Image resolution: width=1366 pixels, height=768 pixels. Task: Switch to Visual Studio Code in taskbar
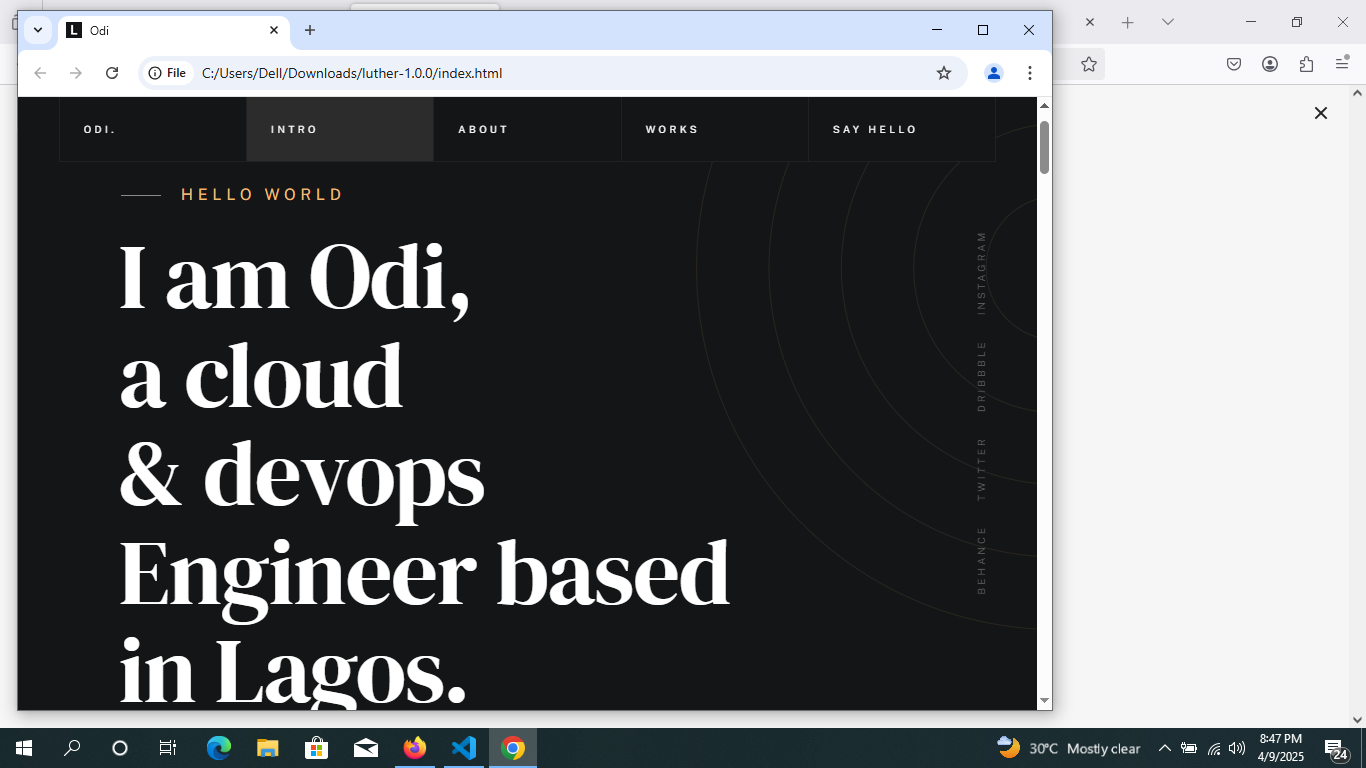[463, 748]
